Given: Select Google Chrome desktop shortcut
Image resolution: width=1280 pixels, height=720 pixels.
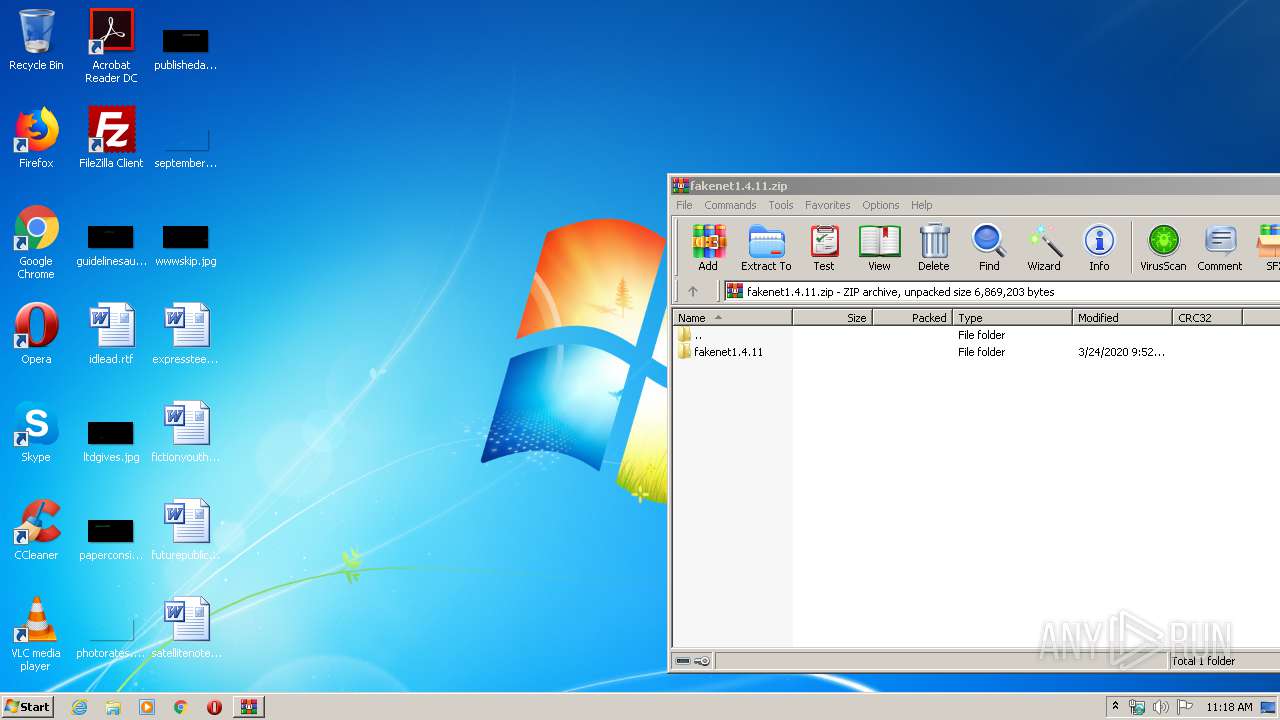Looking at the screenshot, I should click(36, 242).
